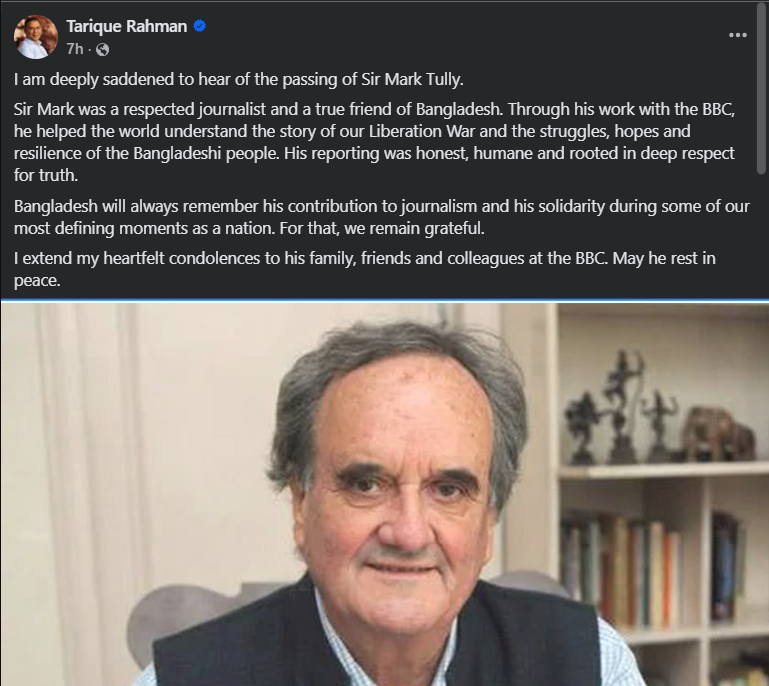Click the blue verified badge

point(200,27)
